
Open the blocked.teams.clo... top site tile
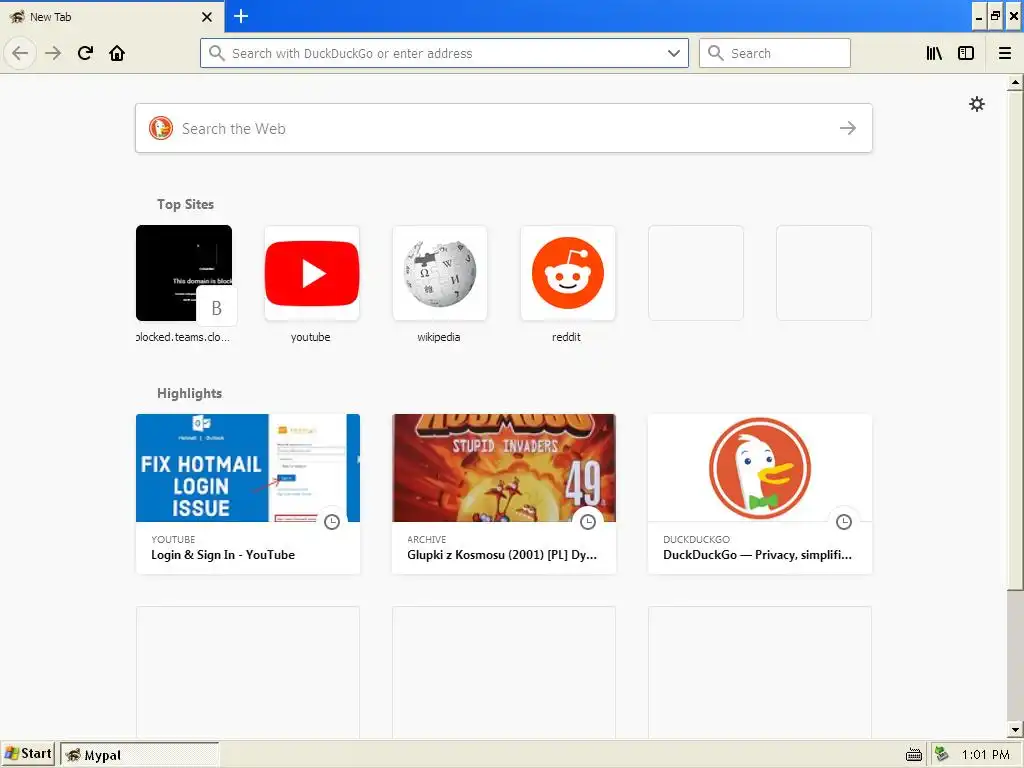tap(184, 273)
